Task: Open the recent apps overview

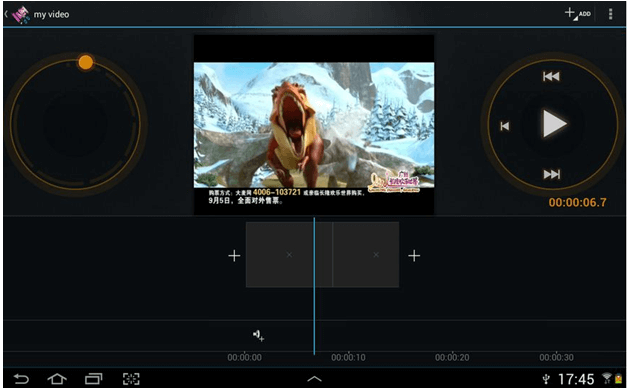Action: pyautogui.click(x=93, y=379)
